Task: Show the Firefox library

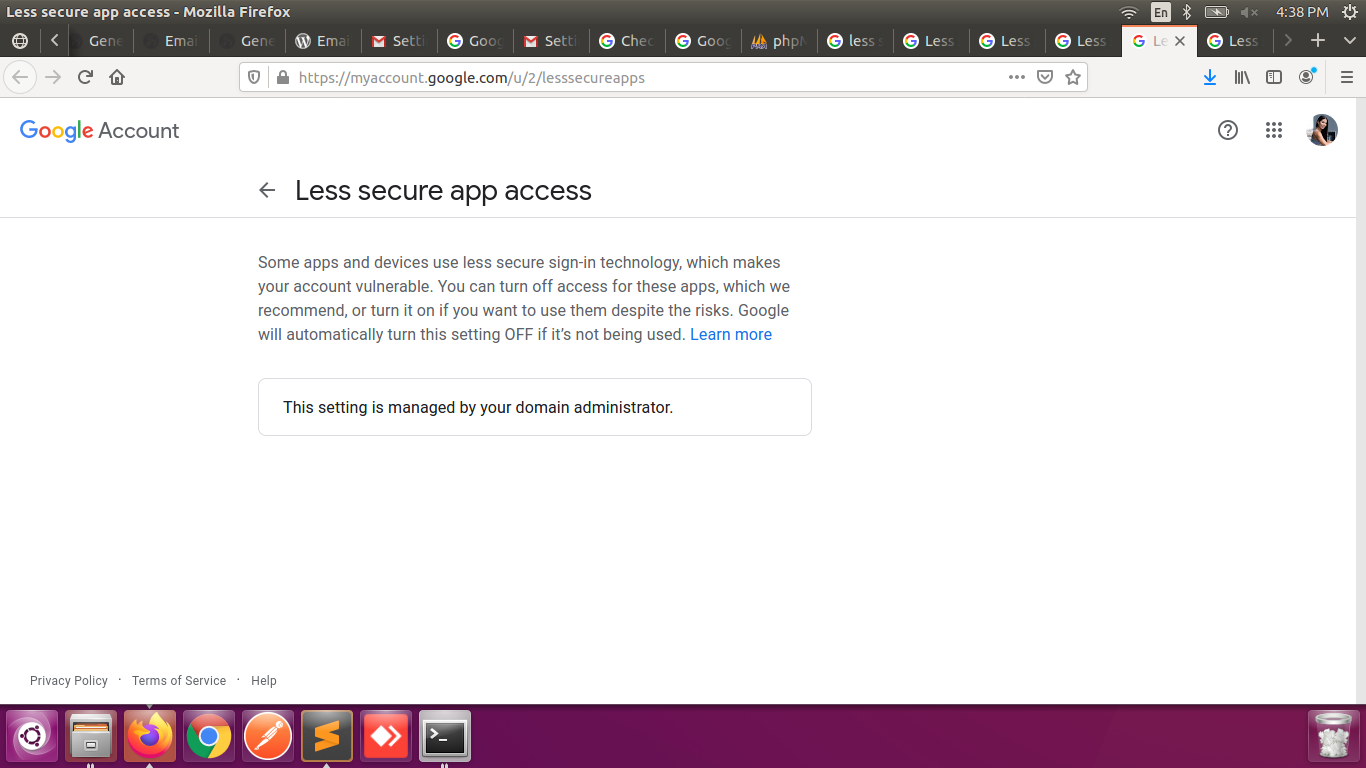Action: pyautogui.click(x=1242, y=77)
